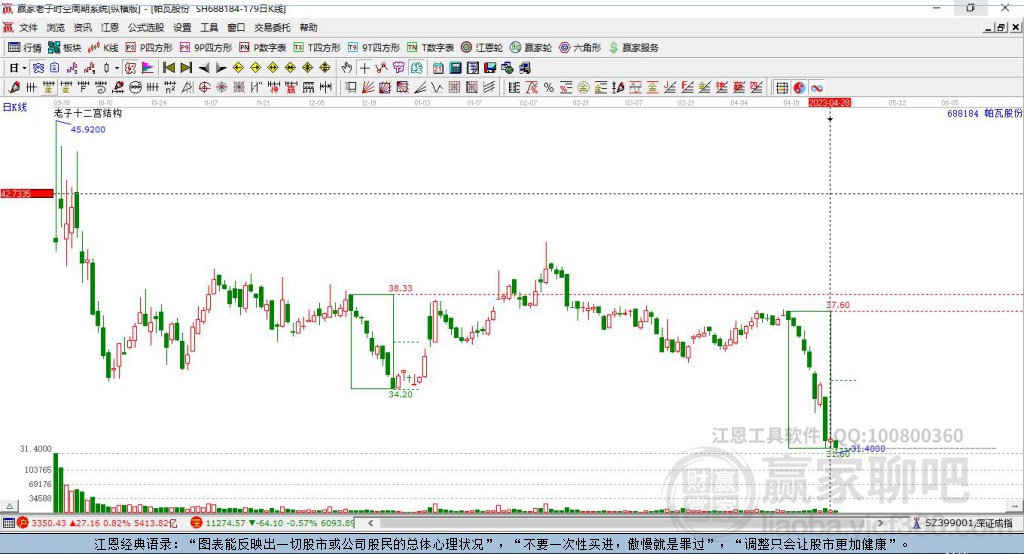The height and width of the screenshot is (554, 1024).
Task: Expand the 日 period dropdown
Action: click(24, 68)
